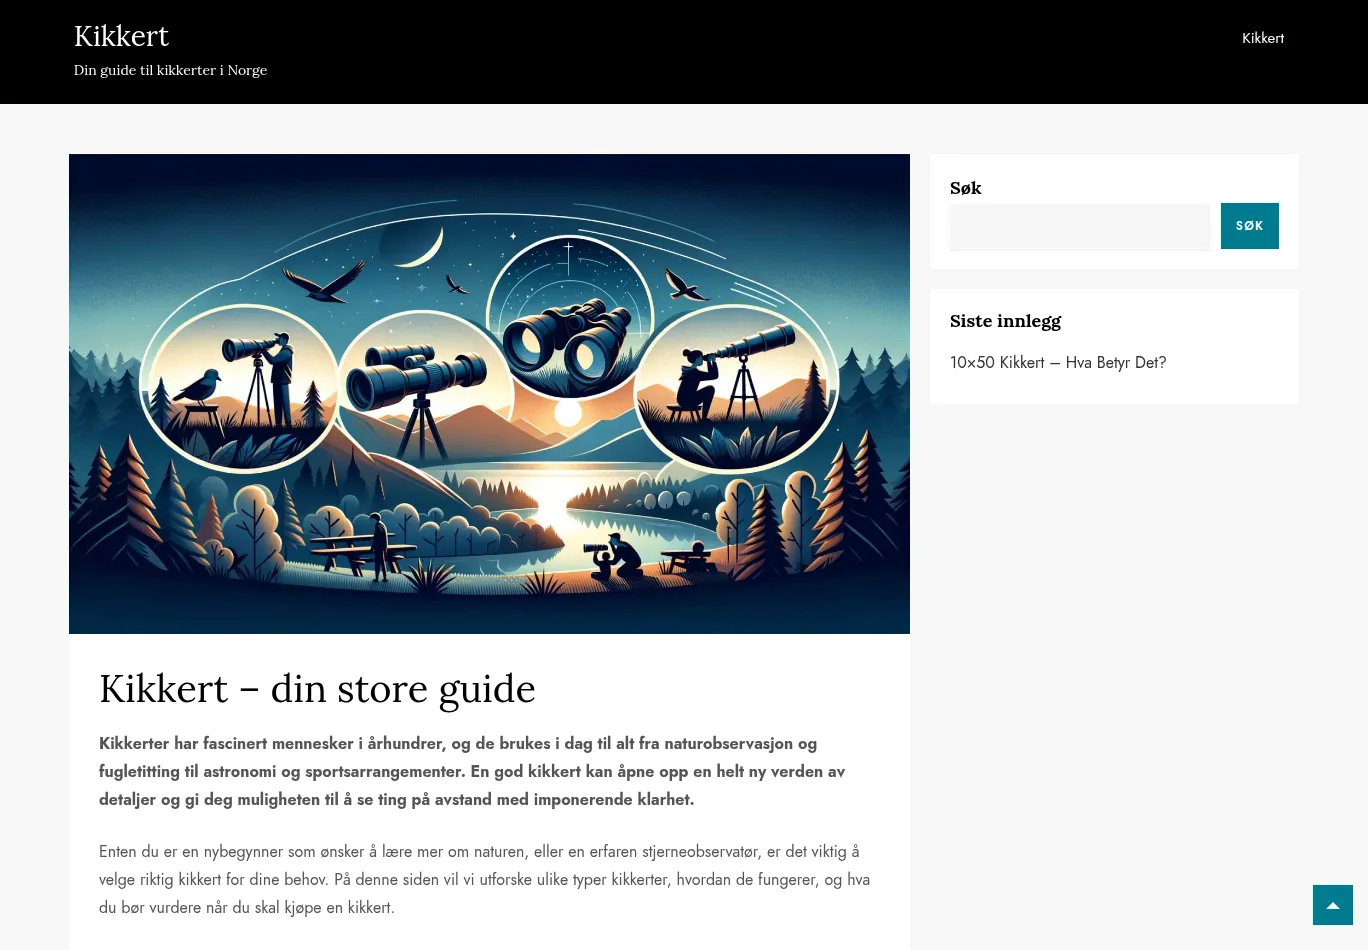This screenshot has height=950, width=1368.
Task: Click the 'Kikkert – din store guide' heading
Action: [317, 689]
